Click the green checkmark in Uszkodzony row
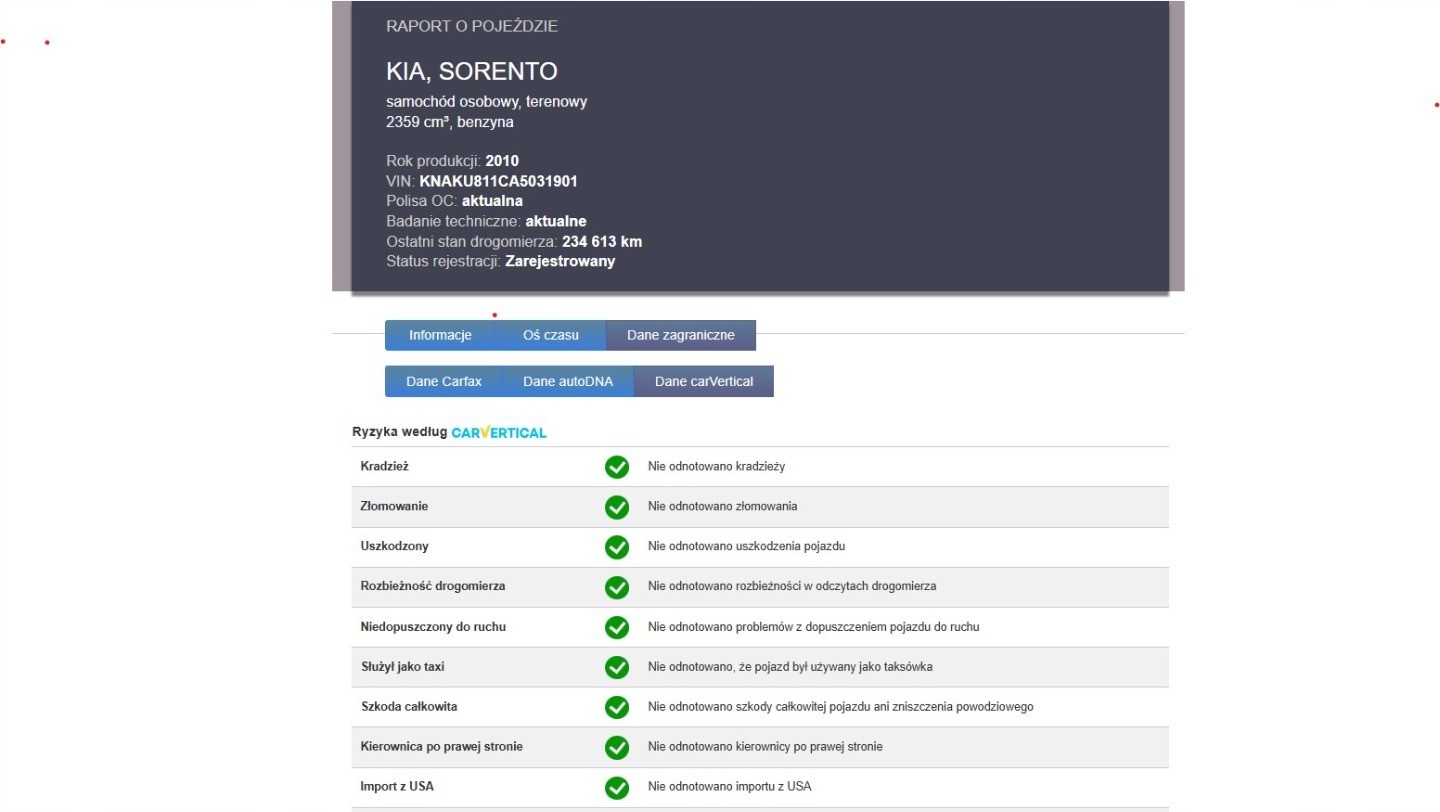The height and width of the screenshot is (812, 1440). tap(617, 547)
